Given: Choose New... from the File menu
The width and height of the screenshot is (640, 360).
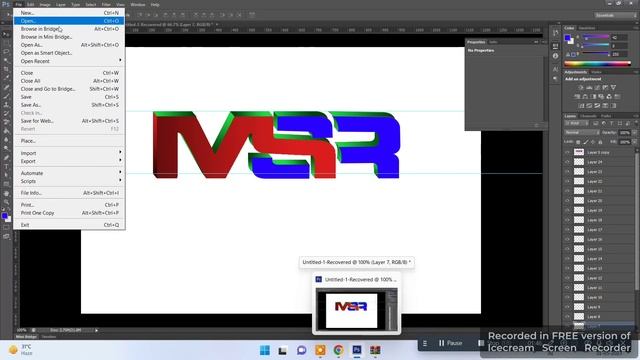Looking at the screenshot, I should pyautogui.click(x=69, y=13).
